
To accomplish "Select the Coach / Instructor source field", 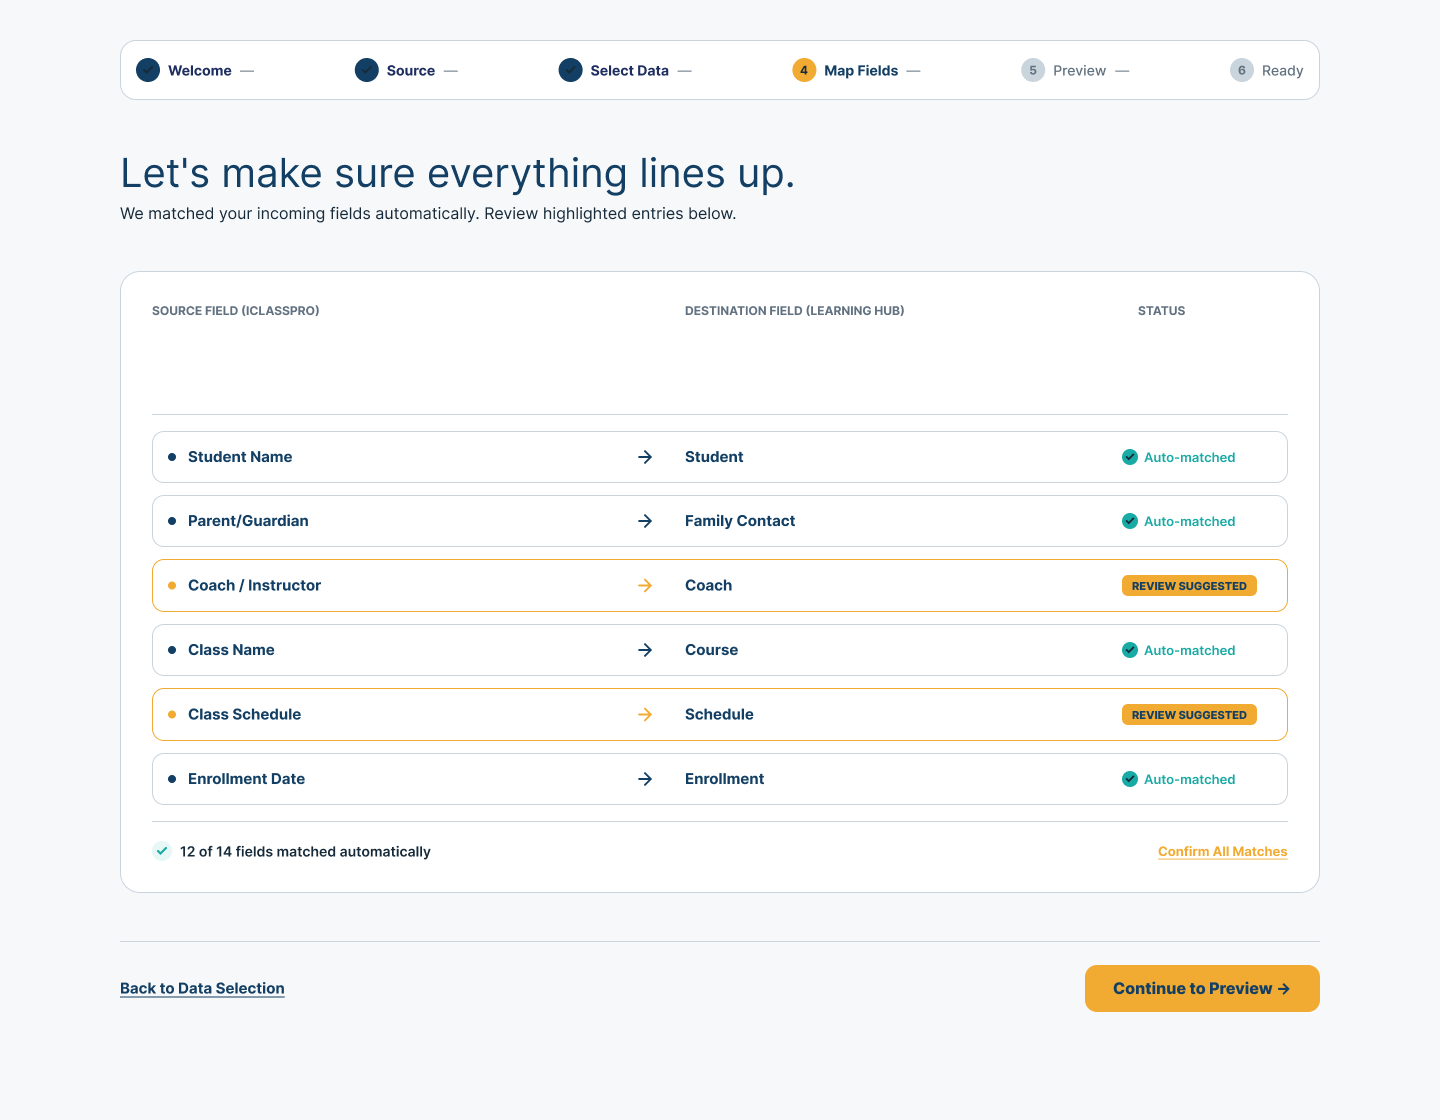I will point(254,585).
